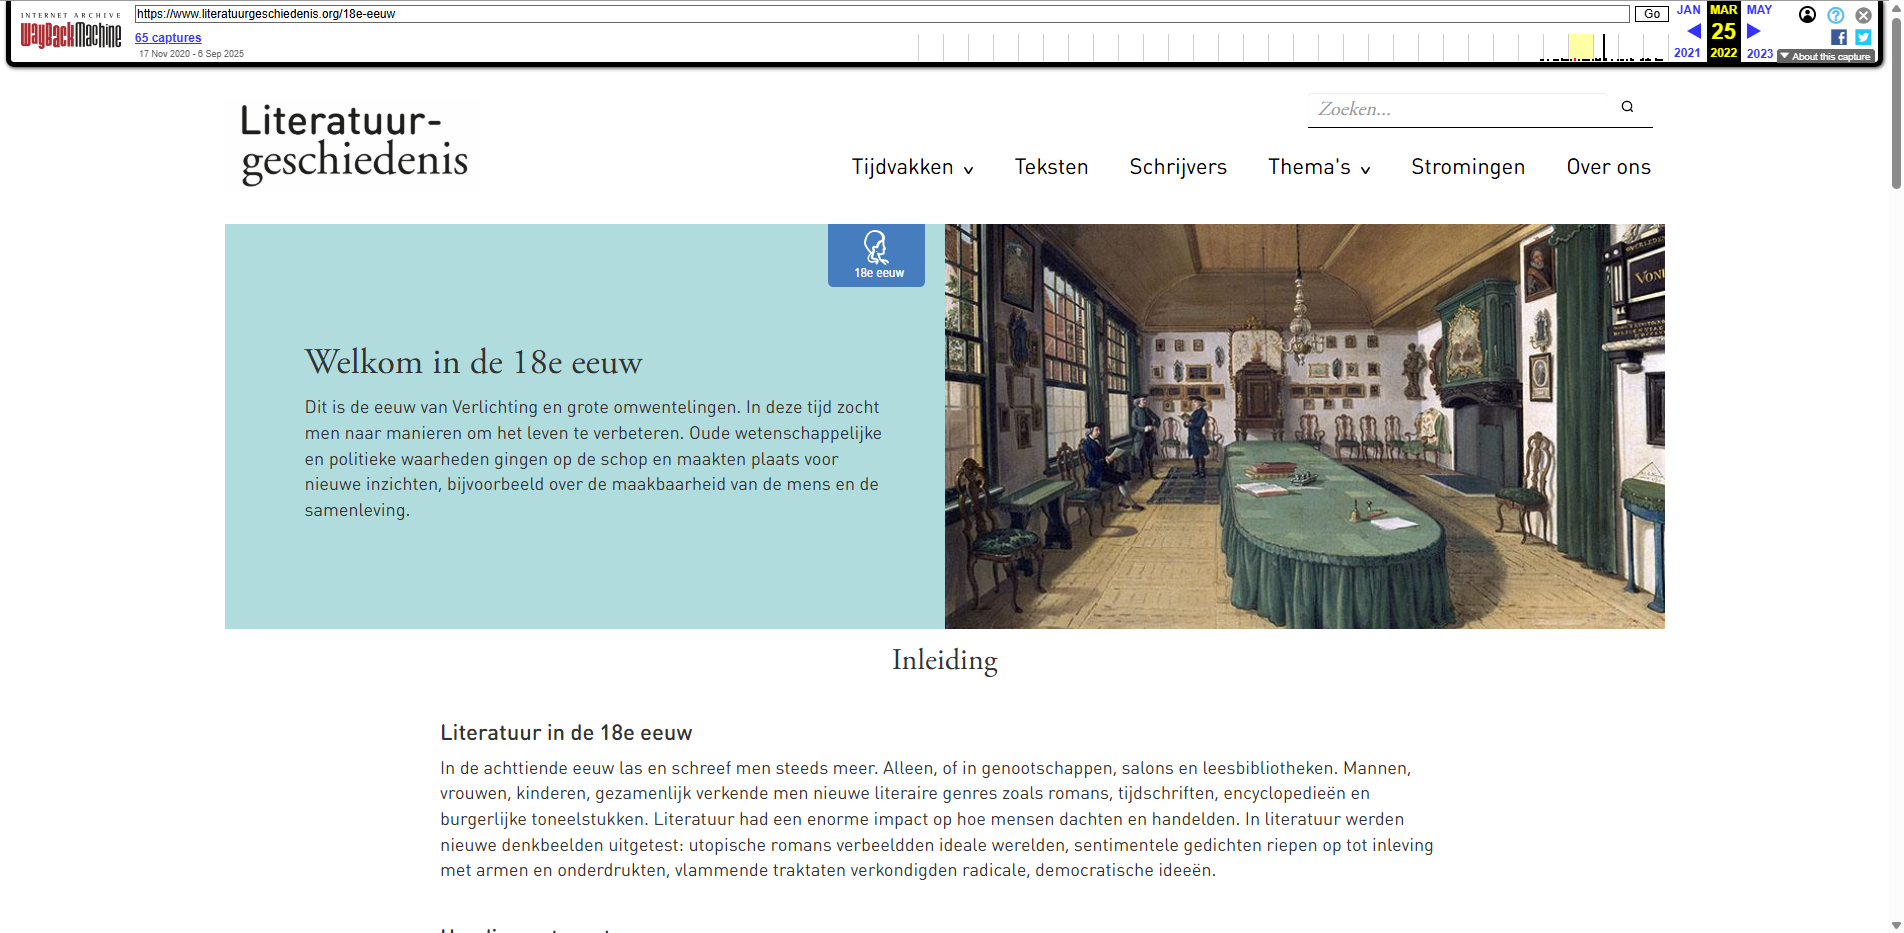The image size is (1904, 933).
Task: Expand the Thema's dropdown menu
Action: pyautogui.click(x=1318, y=167)
